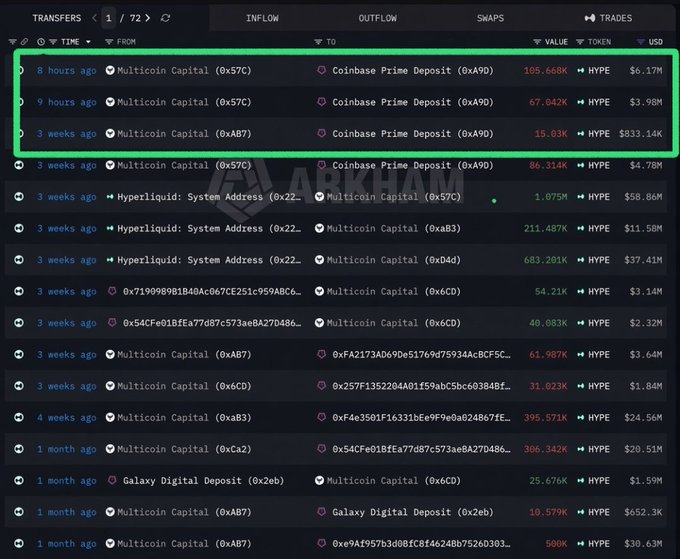680x559 pixels.
Task: Open Multicoin Capital (0xD4d) recipient link
Action: click(x=394, y=260)
